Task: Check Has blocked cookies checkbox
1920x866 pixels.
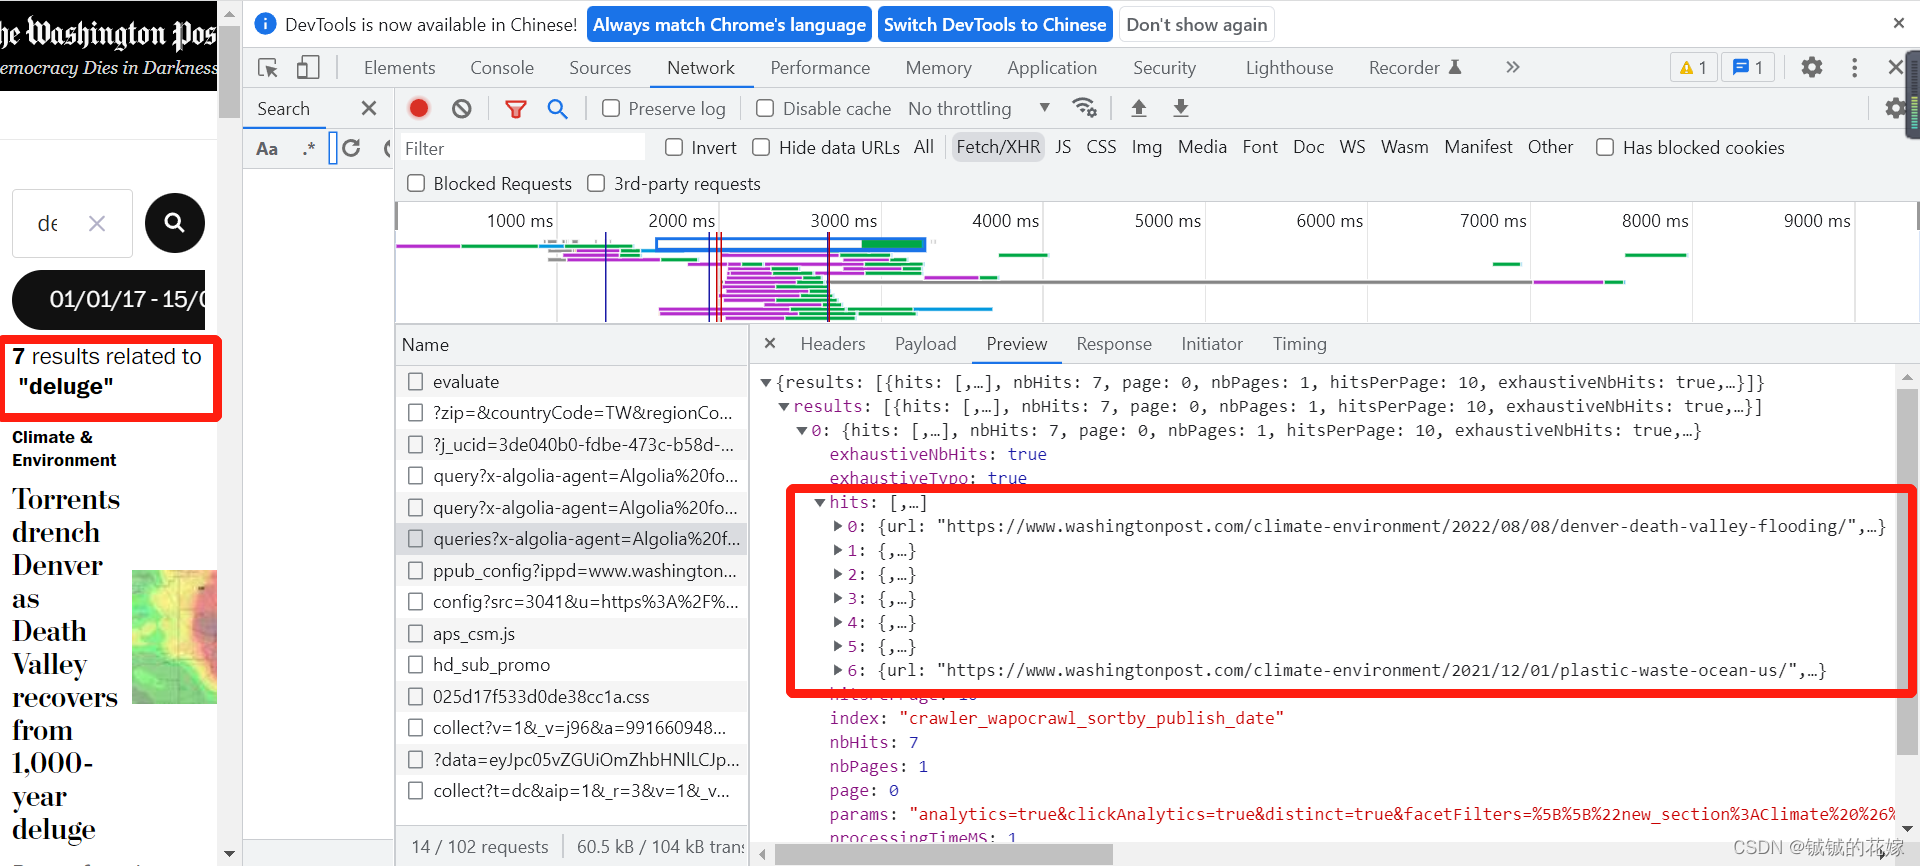Action: click(x=1605, y=147)
